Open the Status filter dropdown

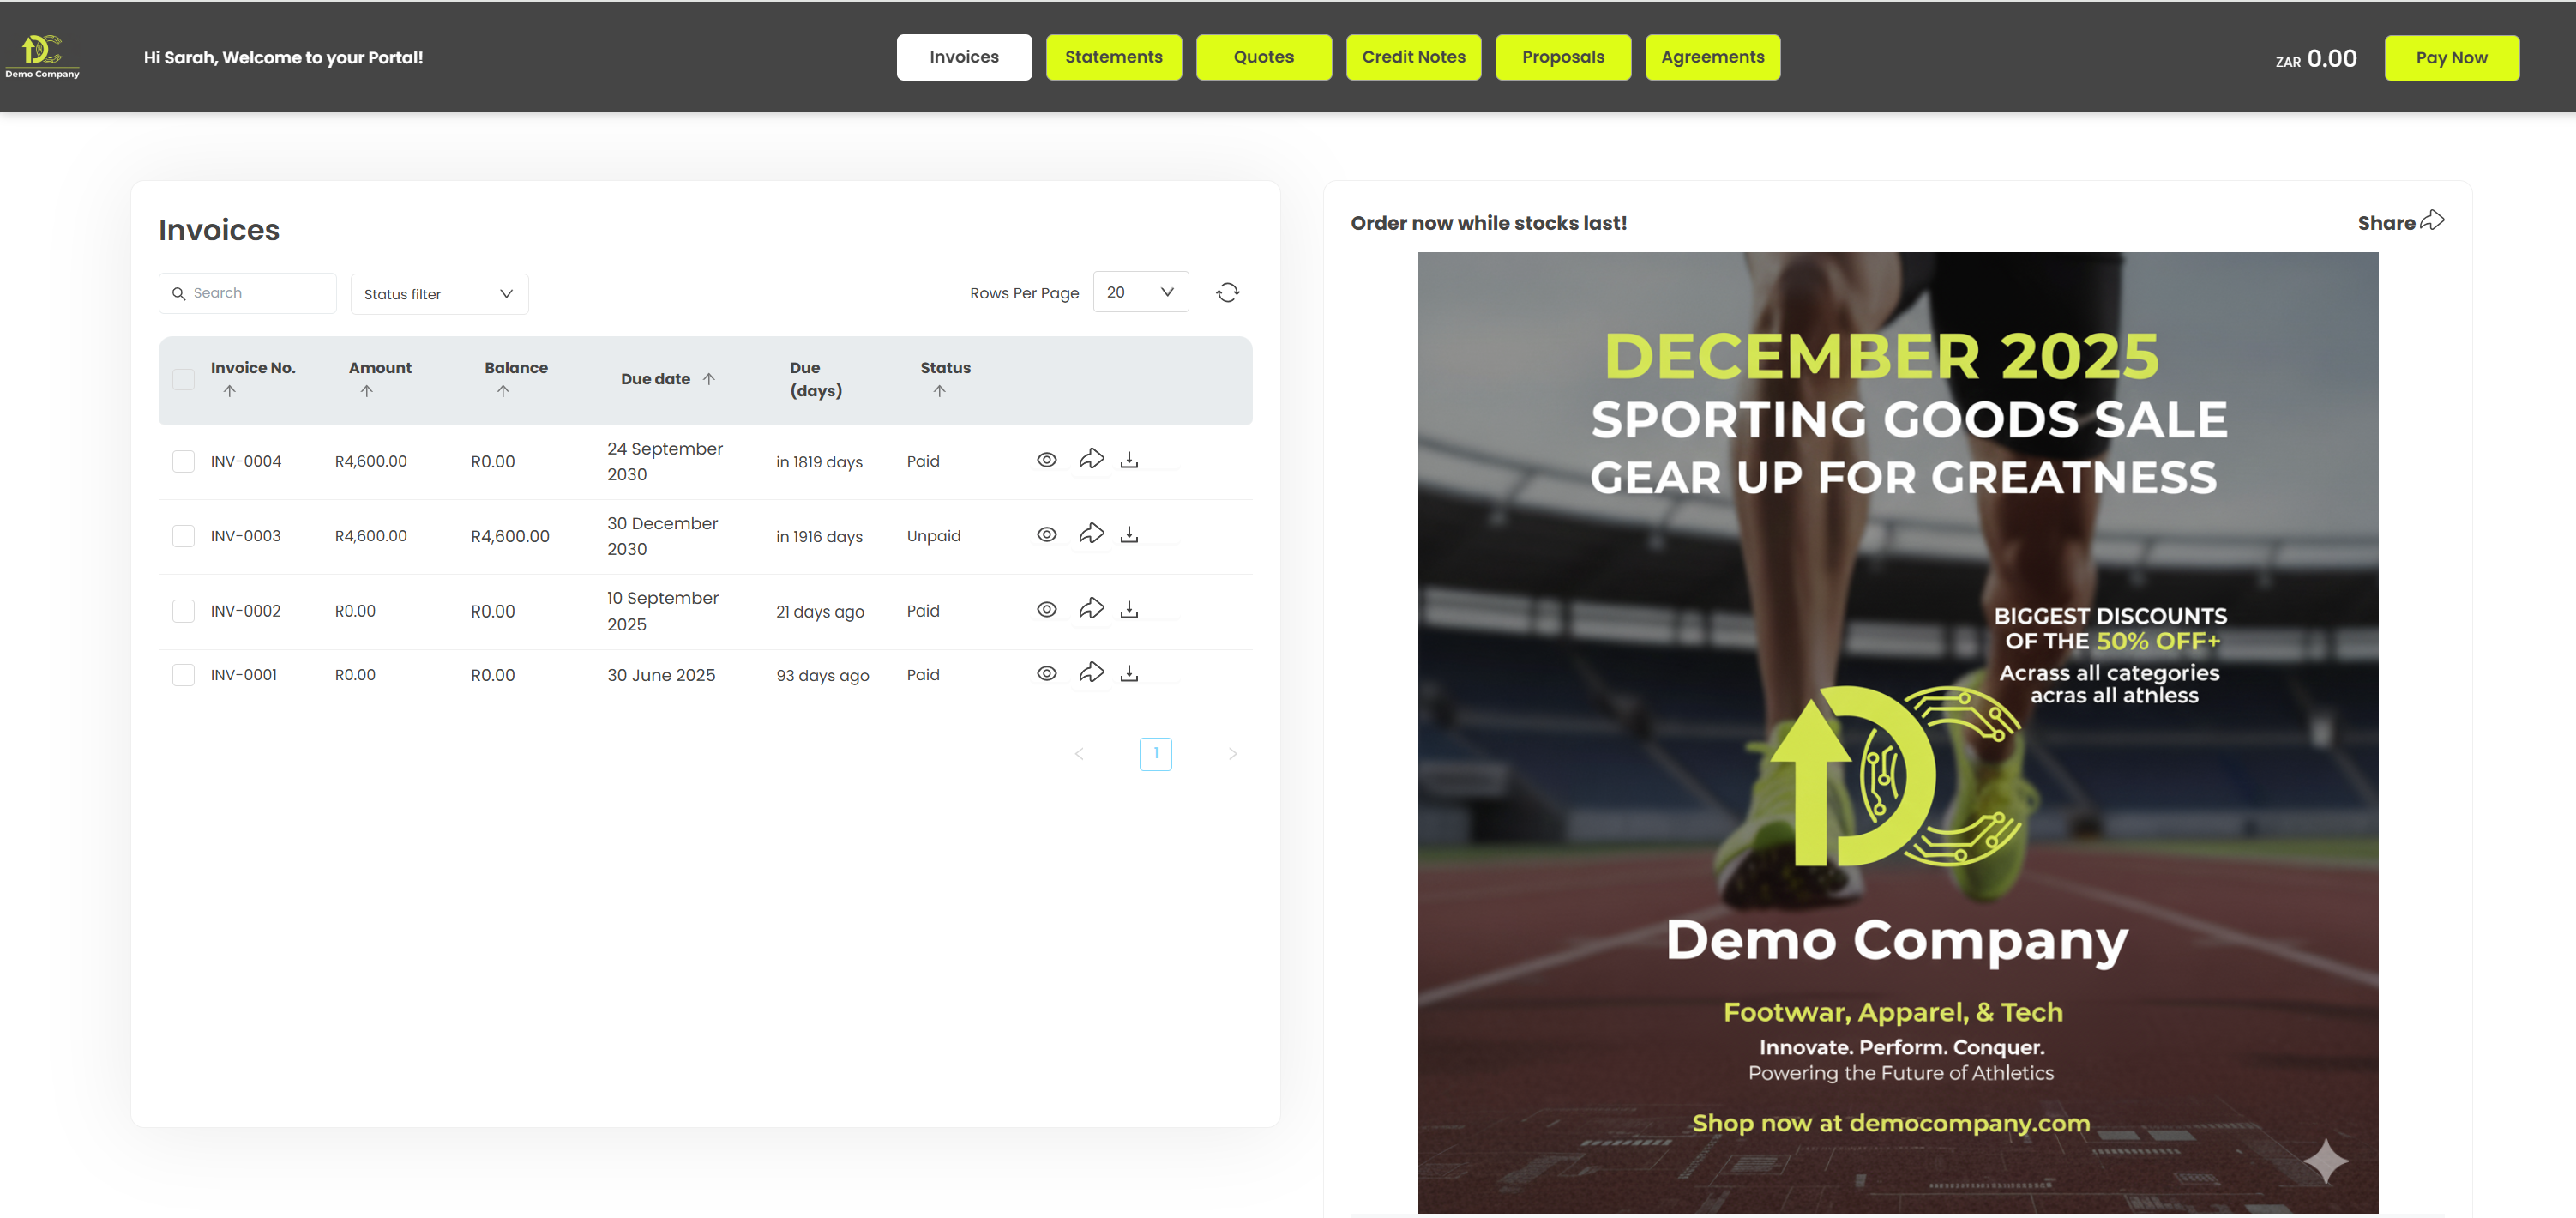439,294
